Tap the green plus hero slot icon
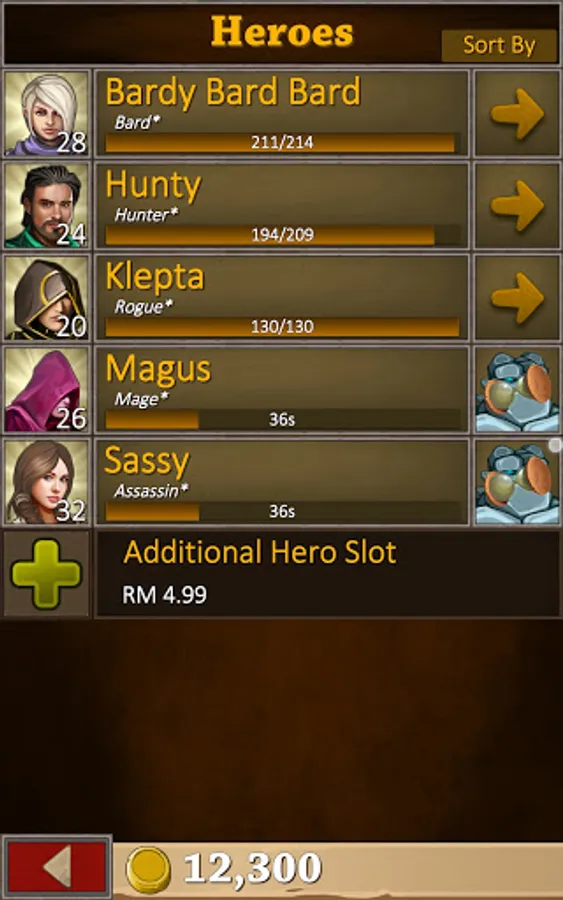Screen dimensions: 563x900 (46, 573)
